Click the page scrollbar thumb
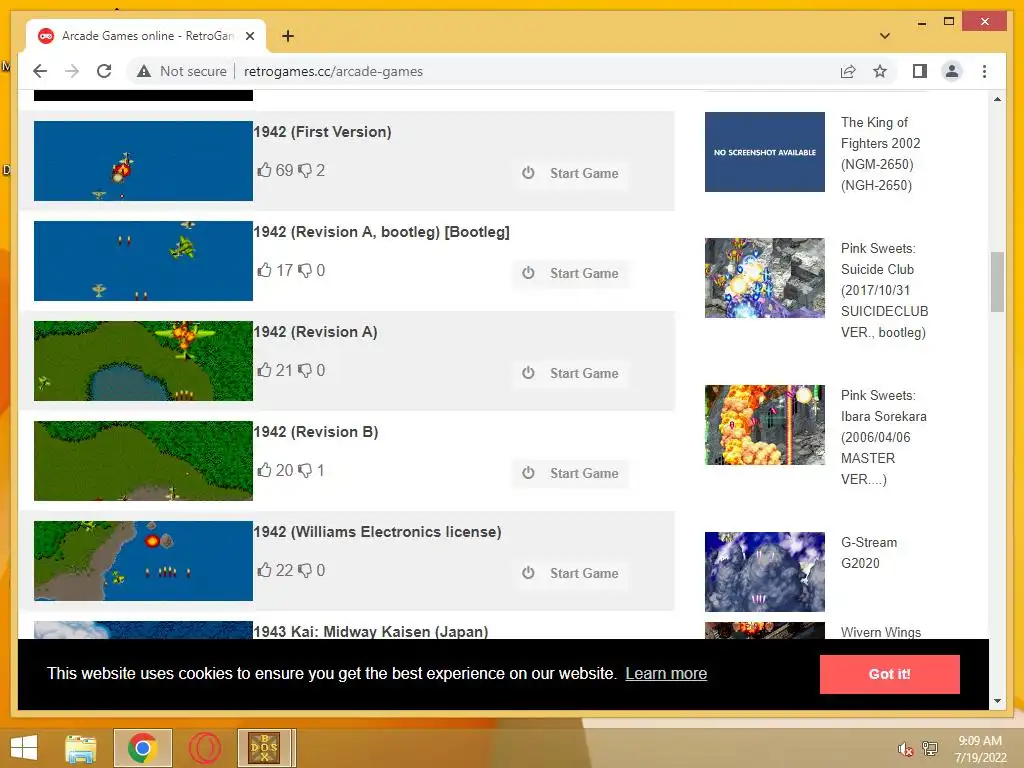The image size is (1024, 768). pos(997,281)
